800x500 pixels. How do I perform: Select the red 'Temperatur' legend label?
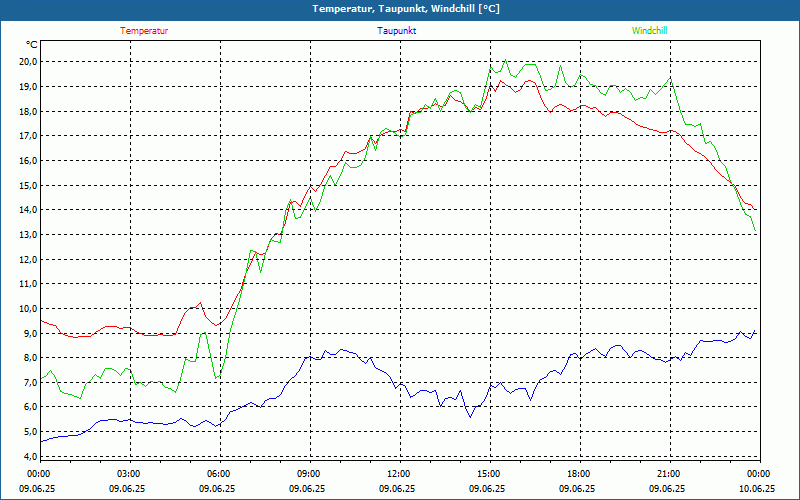click(x=144, y=31)
